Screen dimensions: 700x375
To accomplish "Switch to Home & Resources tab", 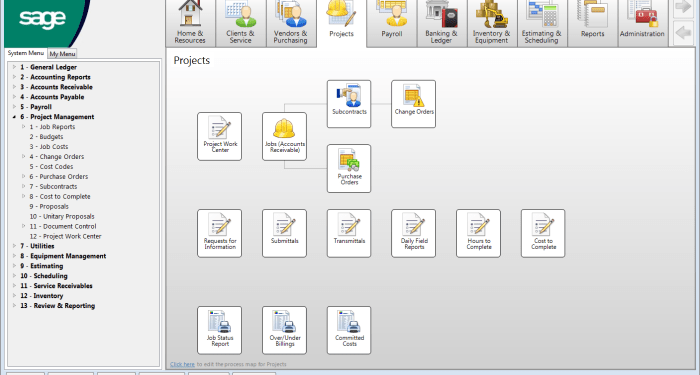I will click(x=190, y=23).
